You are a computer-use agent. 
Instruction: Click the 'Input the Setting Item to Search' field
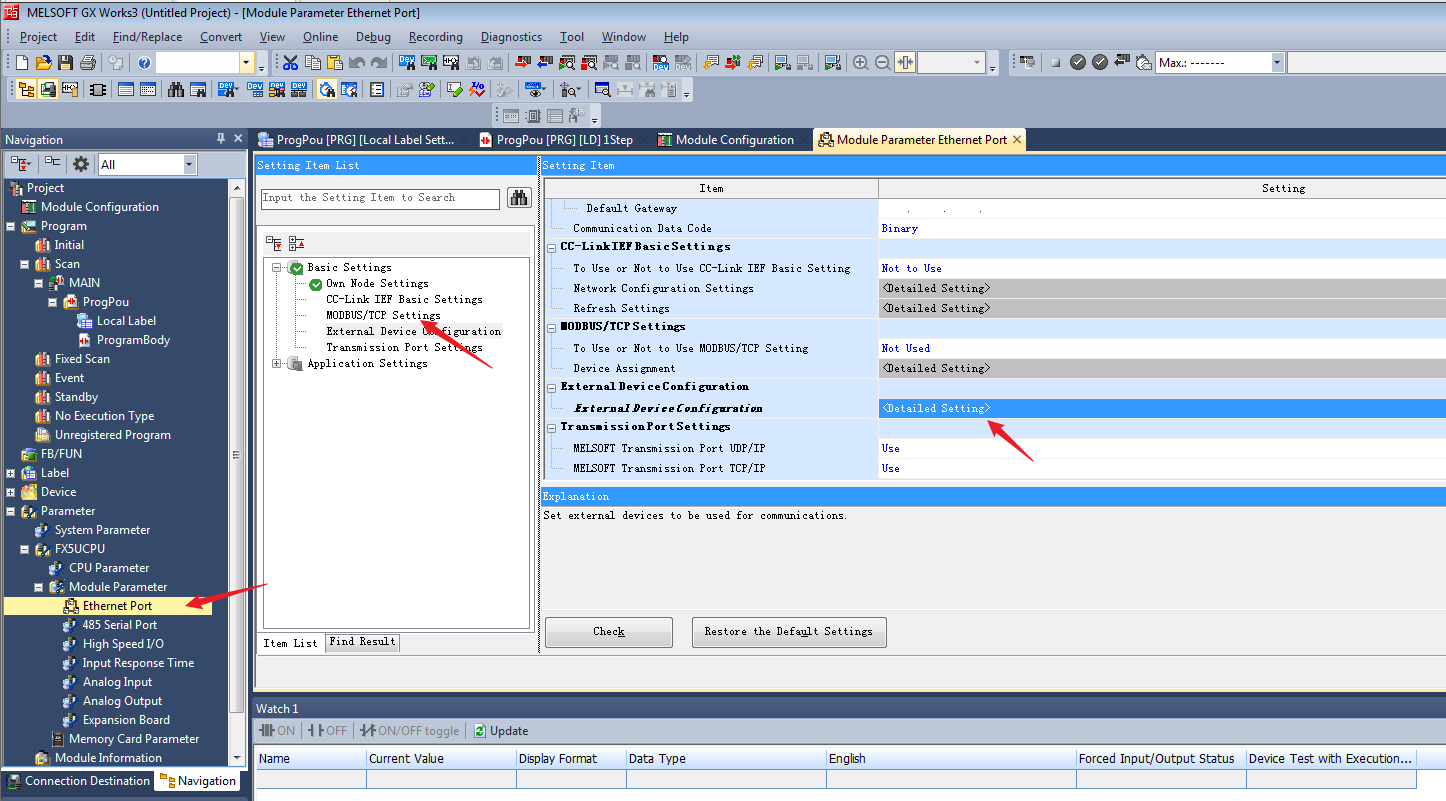(380, 198)
